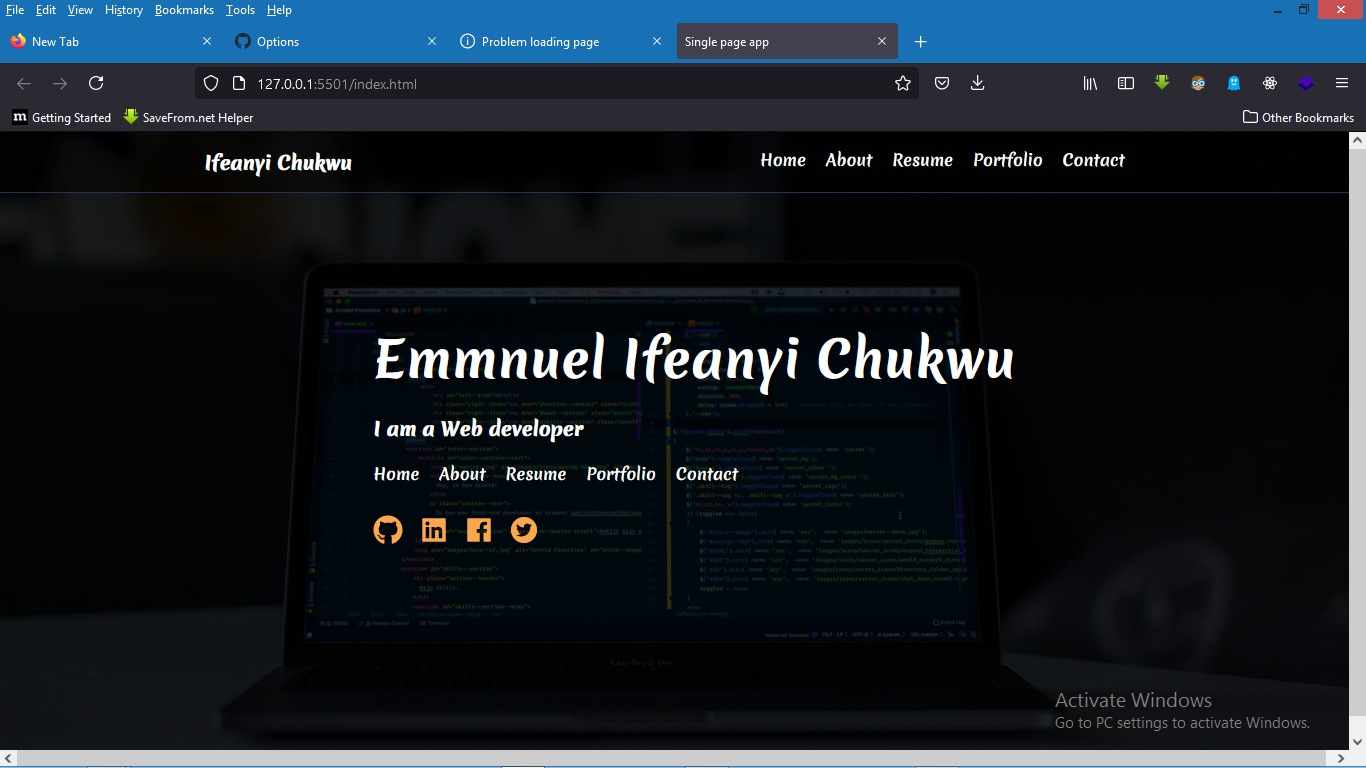Image resolution: width=1366 pixels, height=768 pixels.
Task: Save page to Pocket icon
Action: [942, 83]
